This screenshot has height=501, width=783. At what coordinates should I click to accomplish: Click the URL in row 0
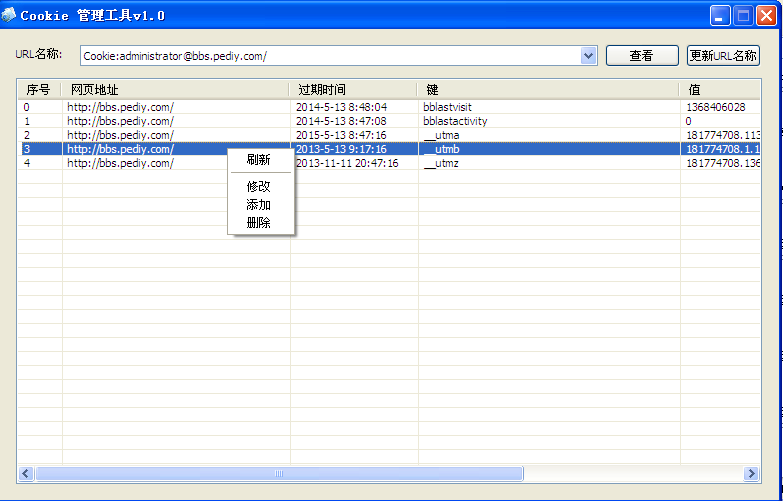click(120, 107)
